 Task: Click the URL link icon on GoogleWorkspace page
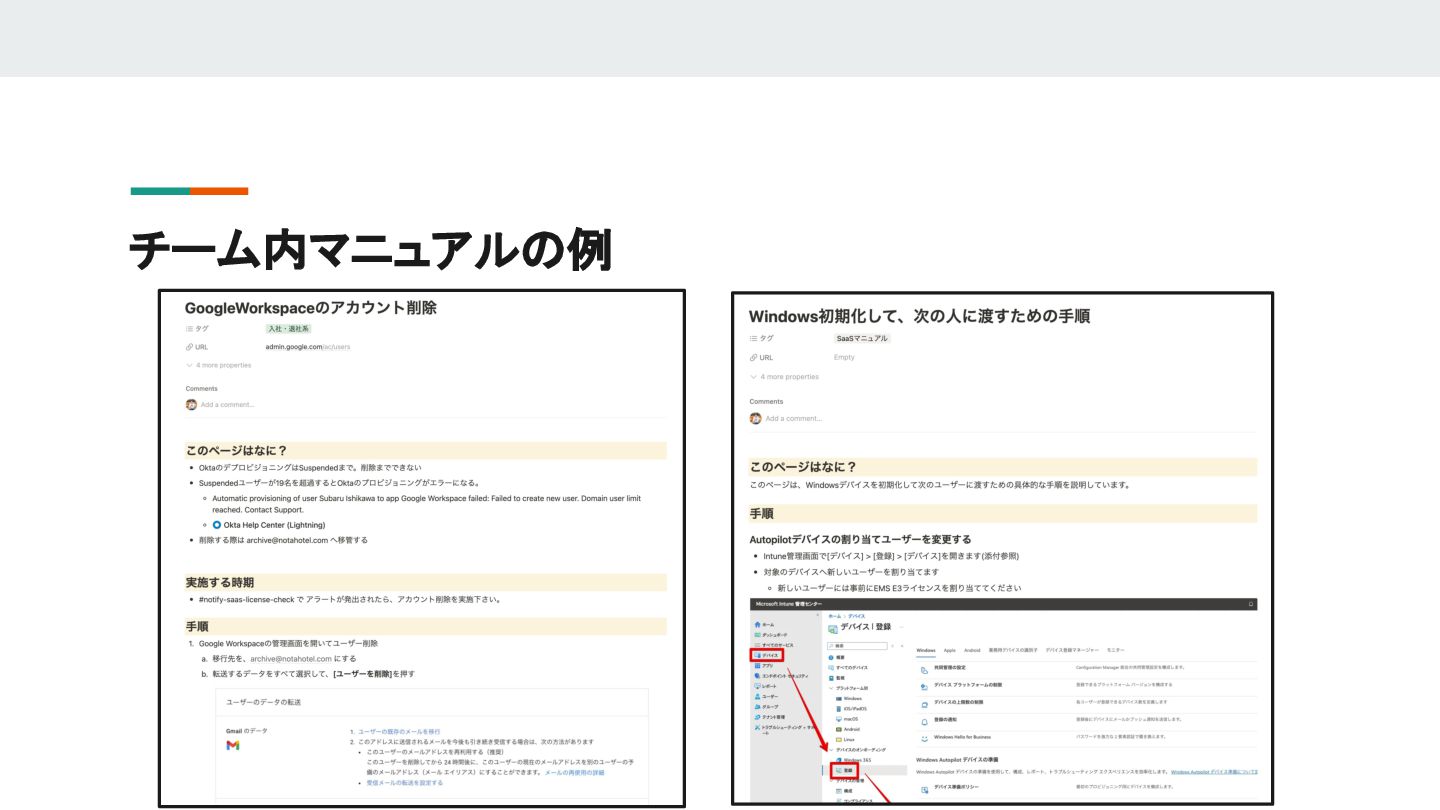pos(189,347)
